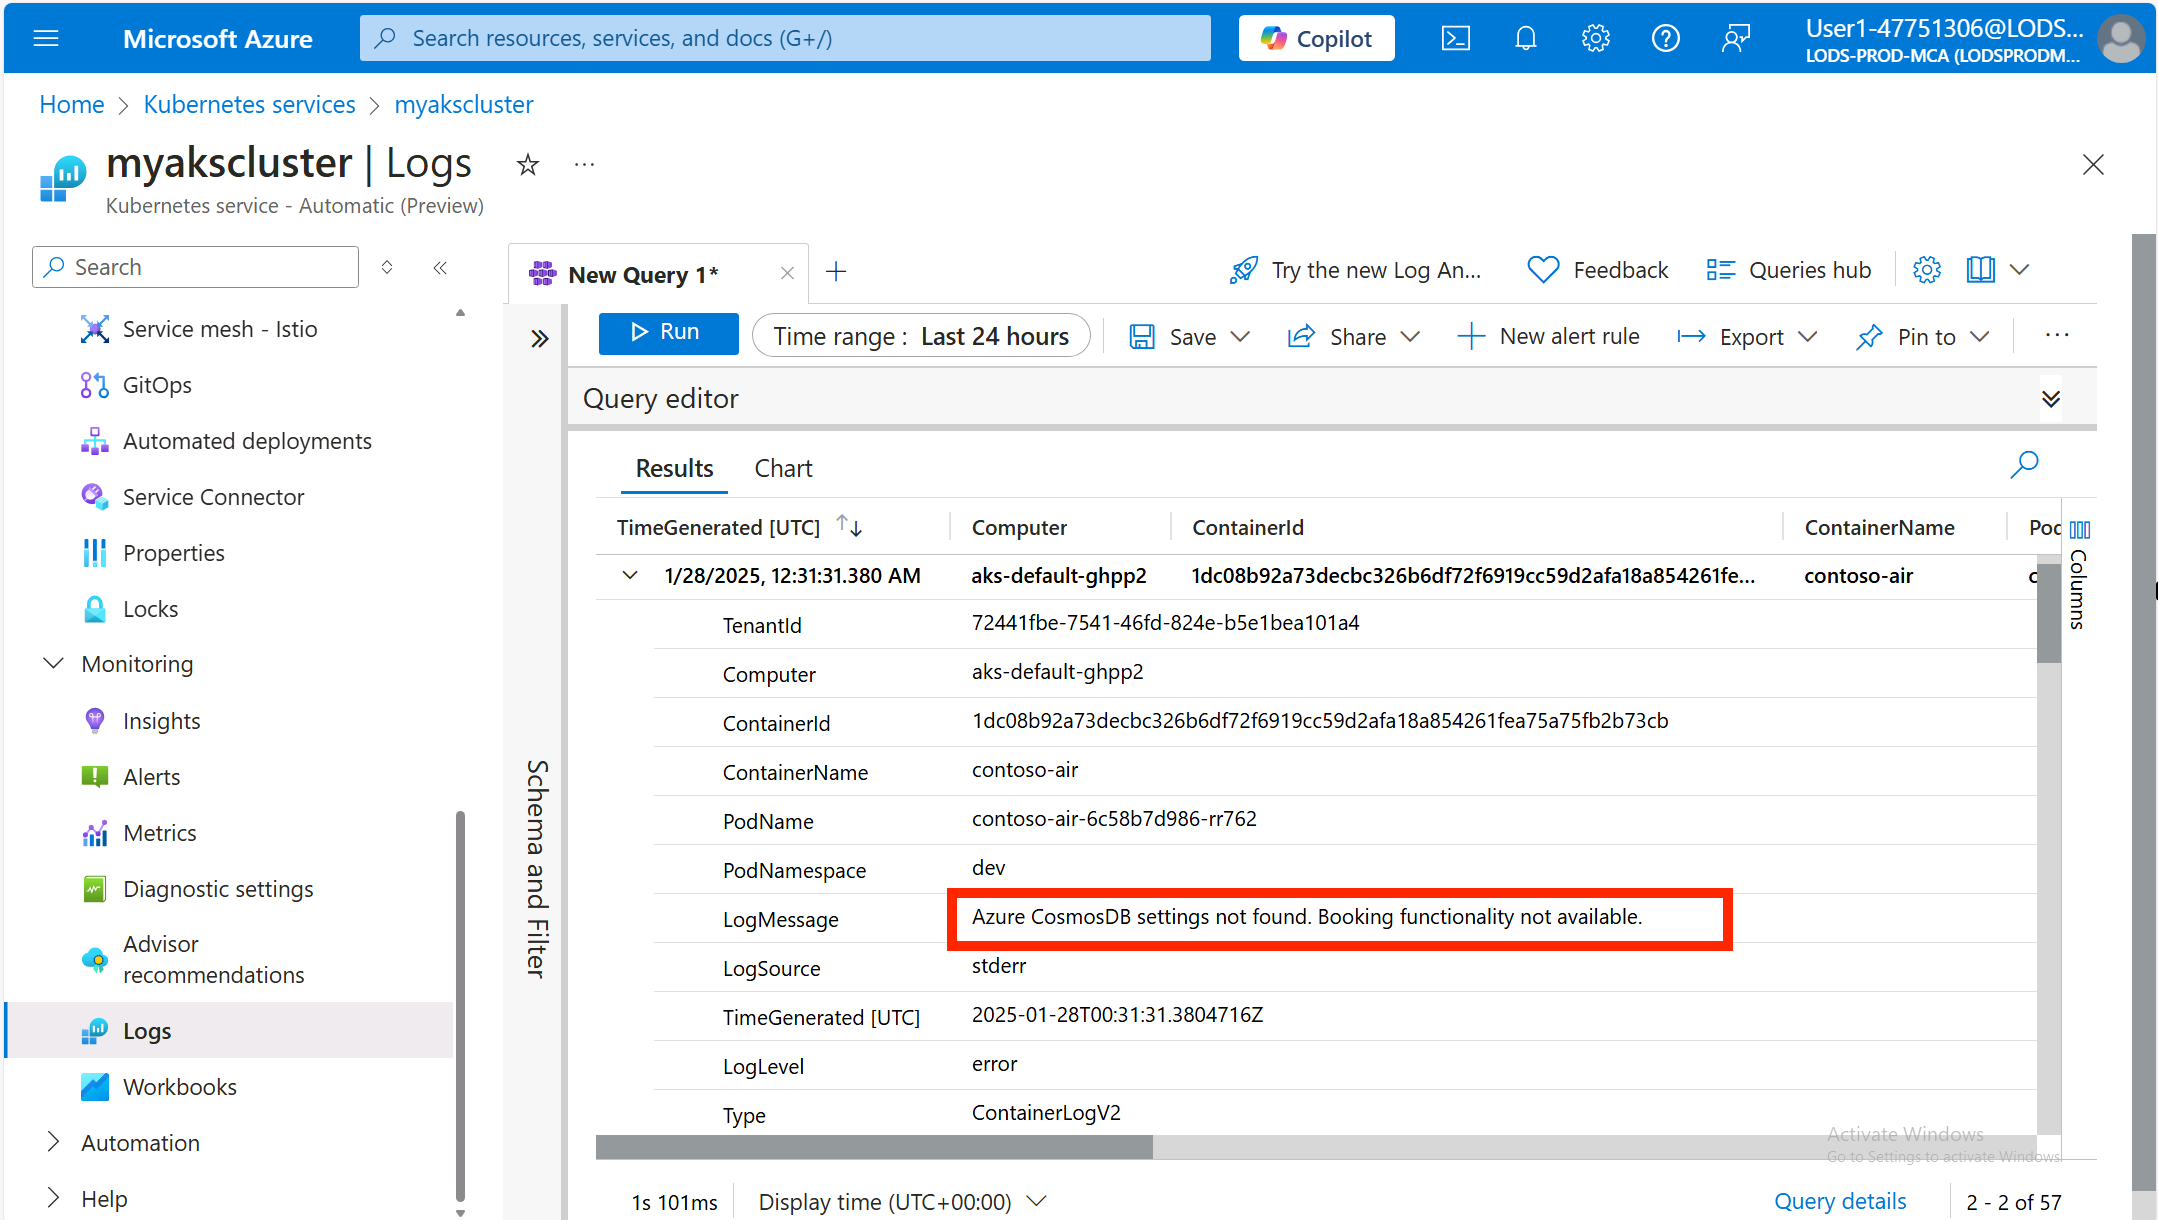Expand the Query editor panel
The height and width of the screenshot is (1220, 2158).
pyautogui.click(x=2051, y=399)
